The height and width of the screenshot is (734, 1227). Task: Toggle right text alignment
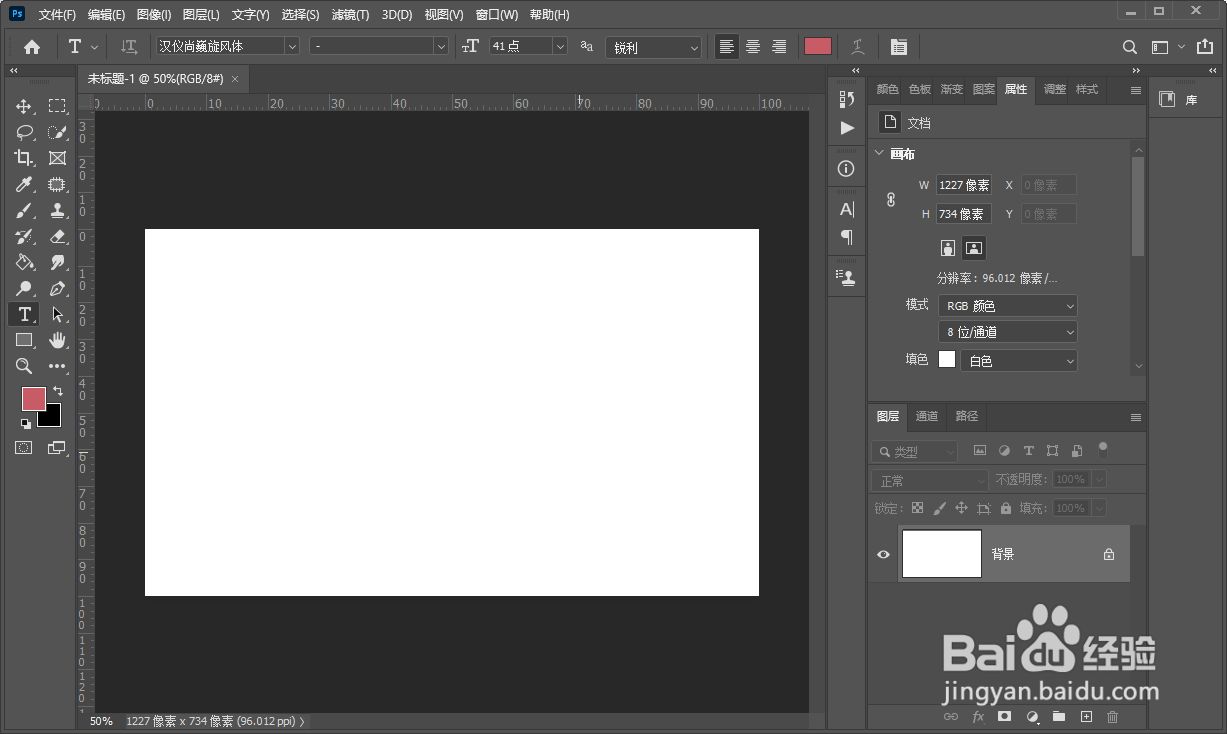point(779,47)
